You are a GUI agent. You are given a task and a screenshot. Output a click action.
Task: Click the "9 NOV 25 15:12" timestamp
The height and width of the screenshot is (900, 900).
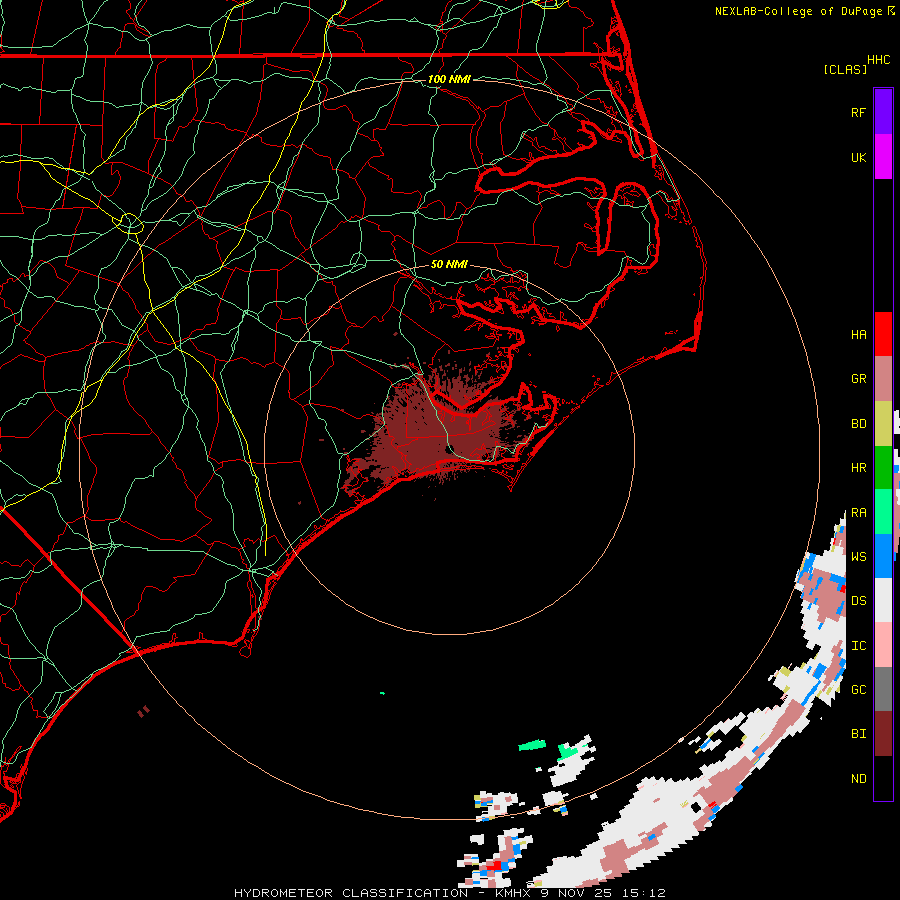pyautogui.click(x=603, y=893)
